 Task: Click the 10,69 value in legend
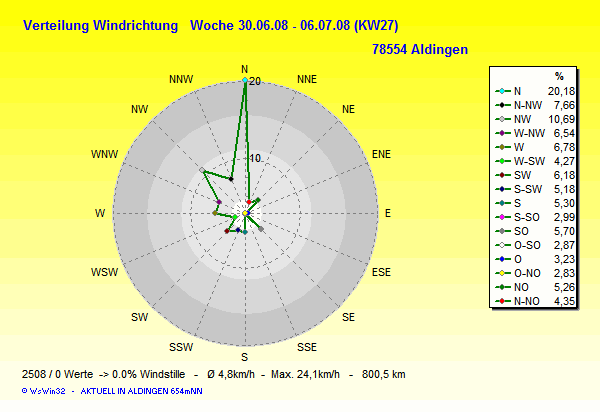(x=563, y=119)
